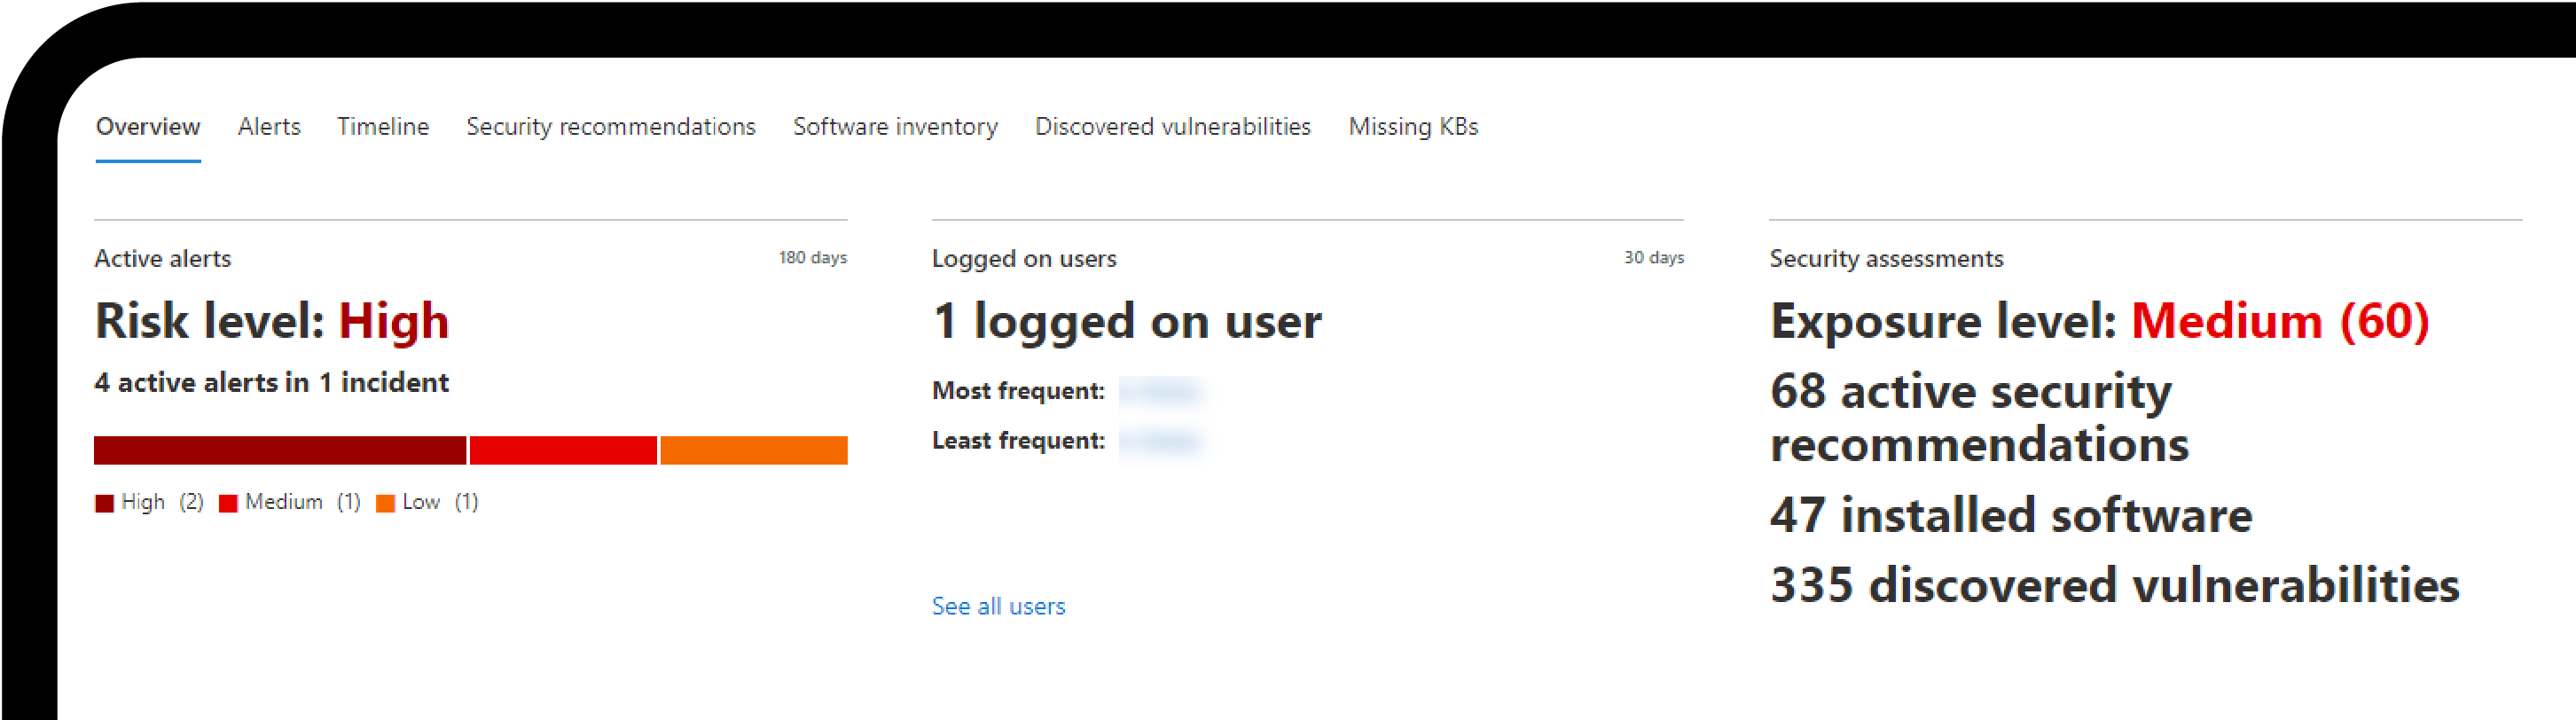
Task: Switch to Discovered vulnerabilities tab
Action: (x=1172, y=126)
